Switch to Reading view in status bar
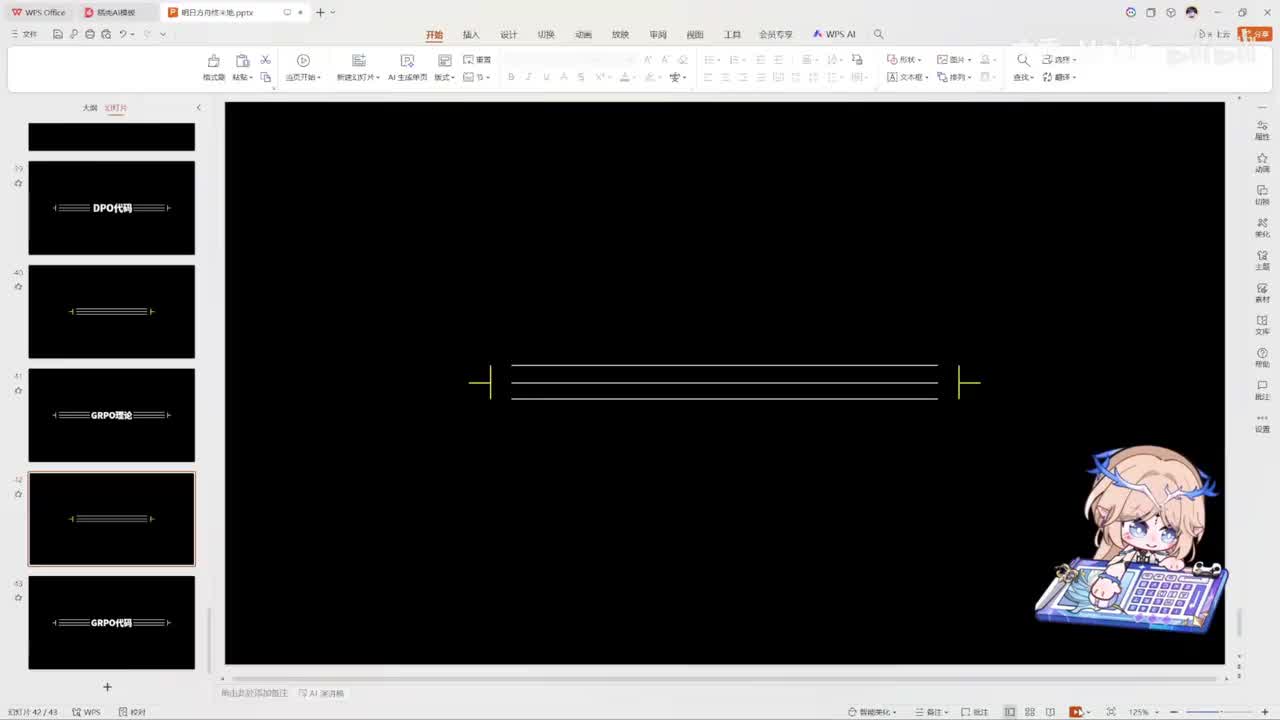The width and height of the screenshot is (1280, 720). [1050, 712]
